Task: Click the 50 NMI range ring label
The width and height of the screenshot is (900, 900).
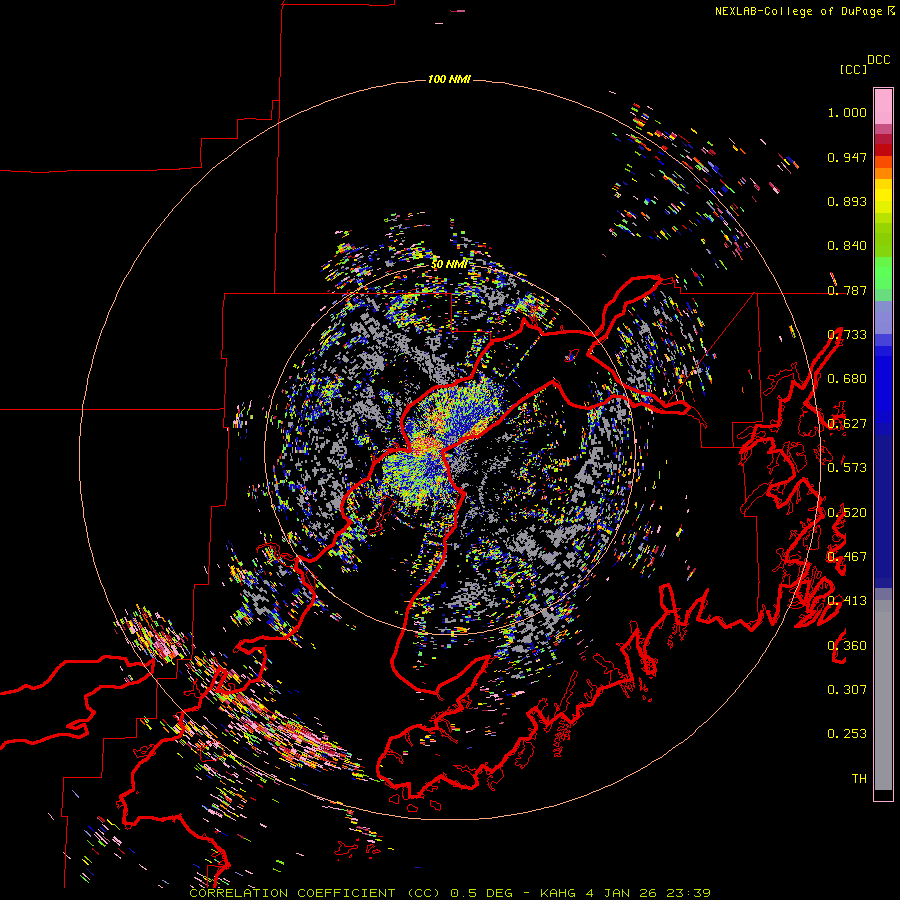Action: pos(449,264)
